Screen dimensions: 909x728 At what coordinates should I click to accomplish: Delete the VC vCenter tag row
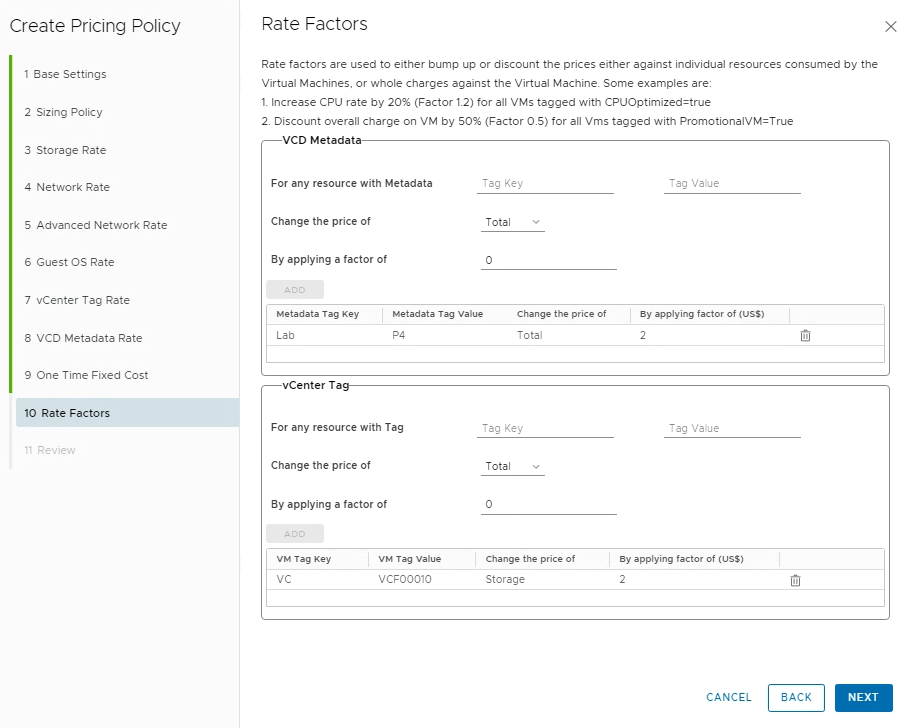[795, 580]
